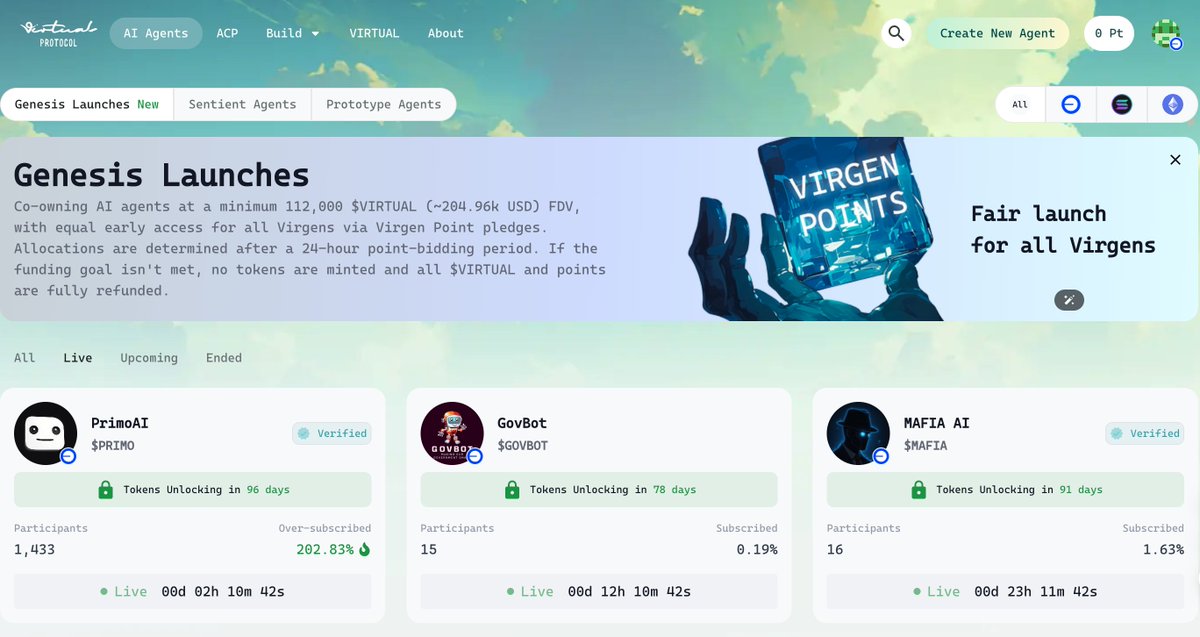Open the user avatar profile icon
Viewport: 1200px width, 637px height.
click(x=1166, y=33)
